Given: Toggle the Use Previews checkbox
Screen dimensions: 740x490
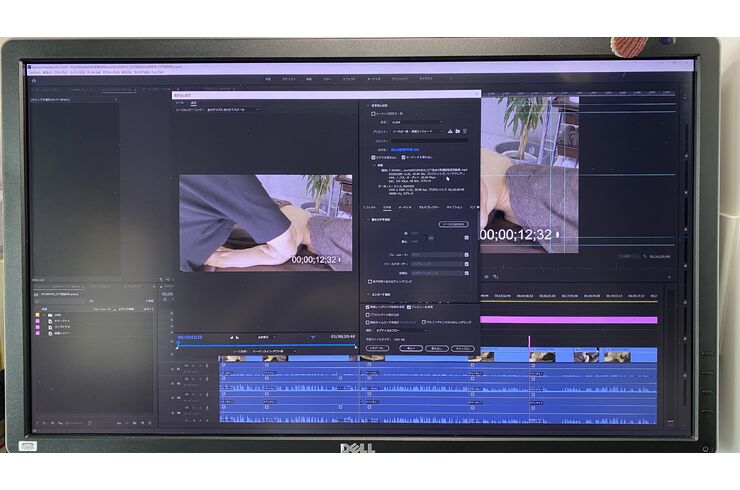Looking at the screenshot, I should pyautogui.click(x=409, y=307).
